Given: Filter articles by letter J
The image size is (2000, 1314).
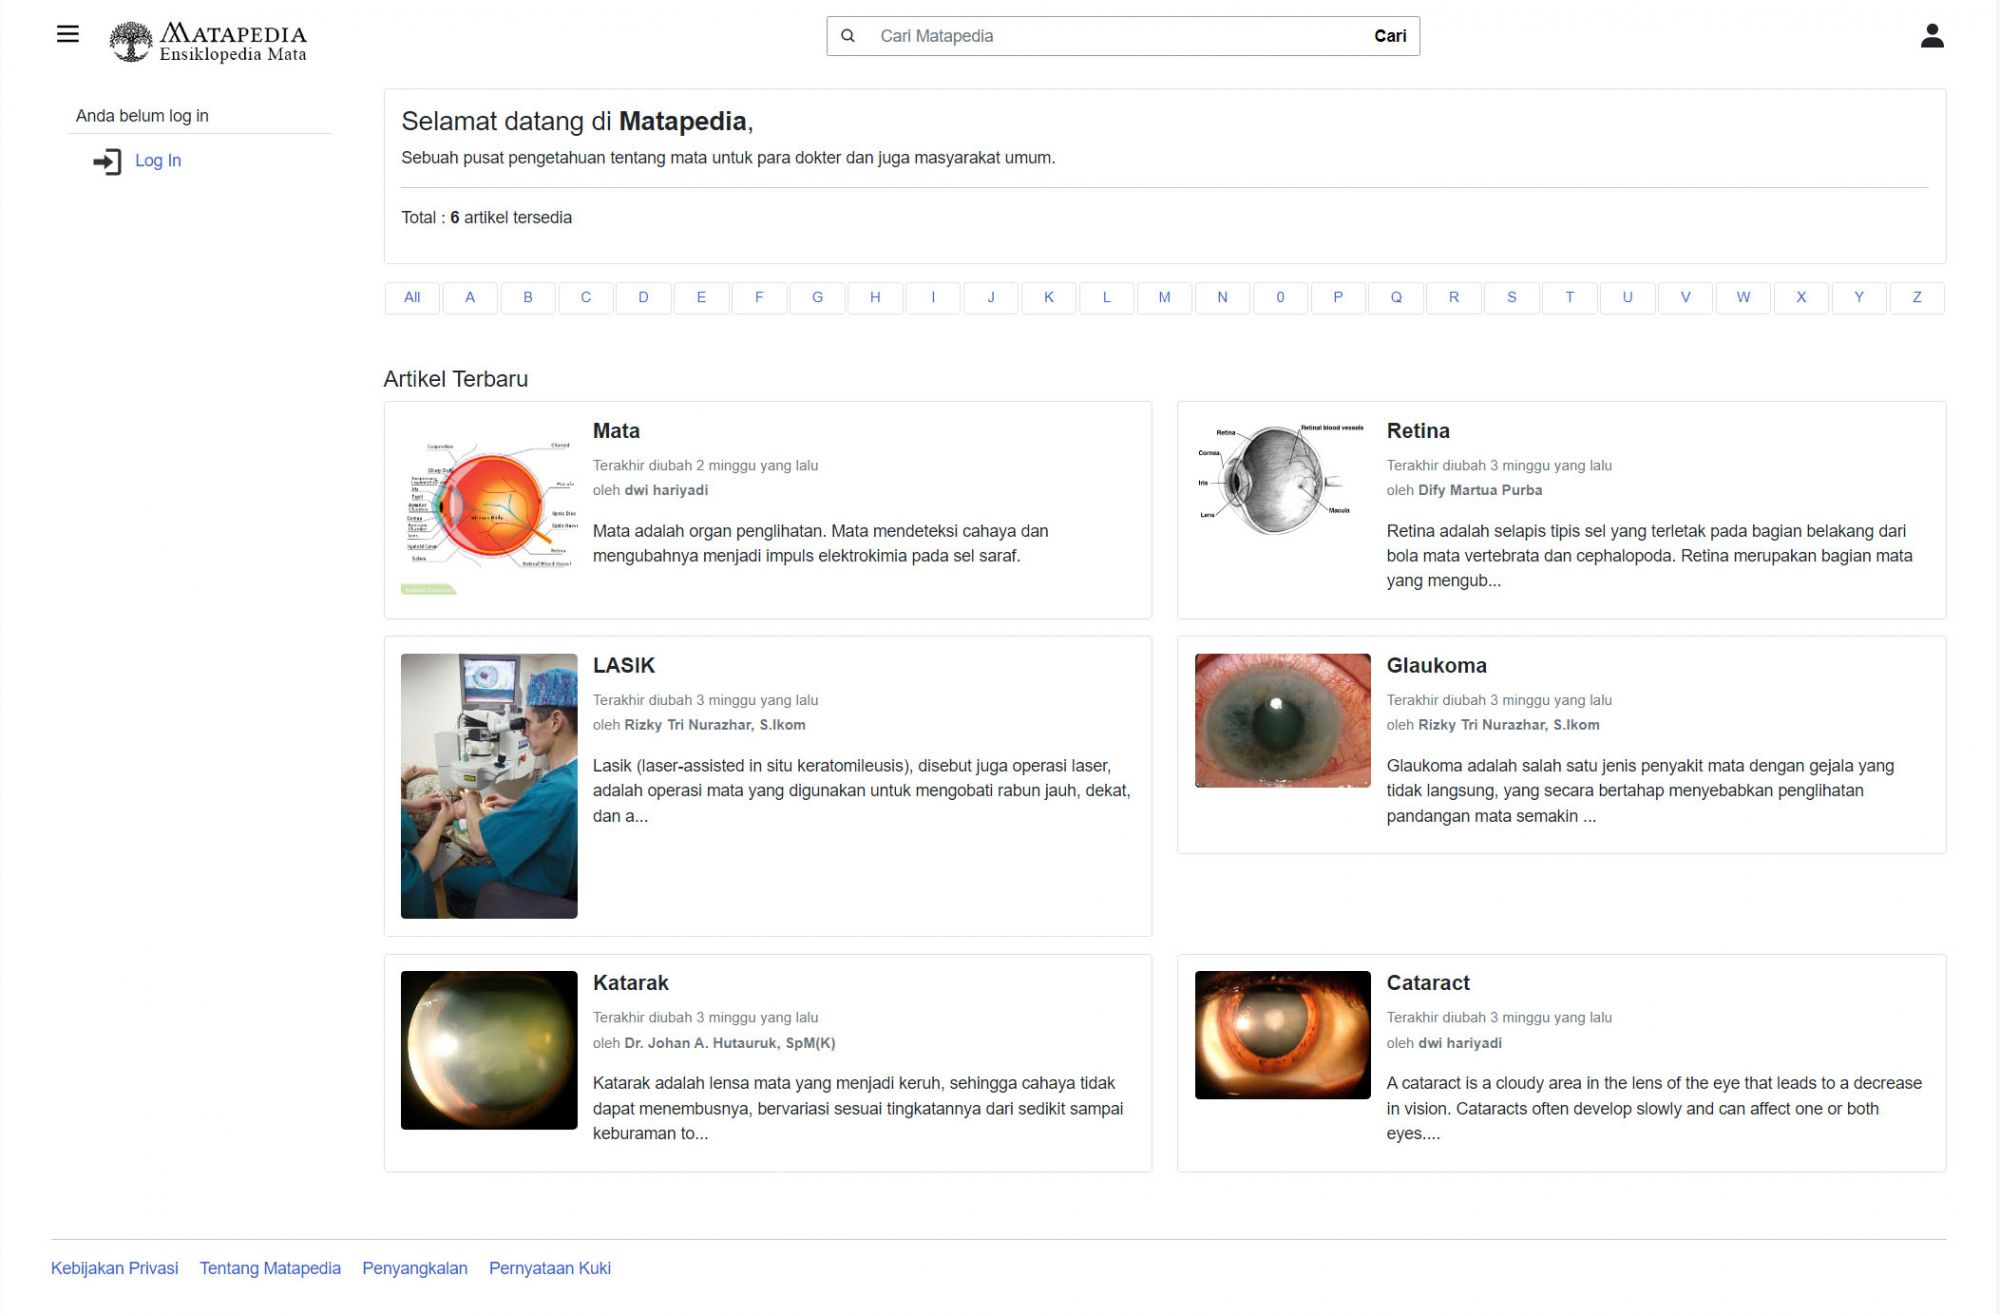Looking at the screenshot, I should pos(991,298).
